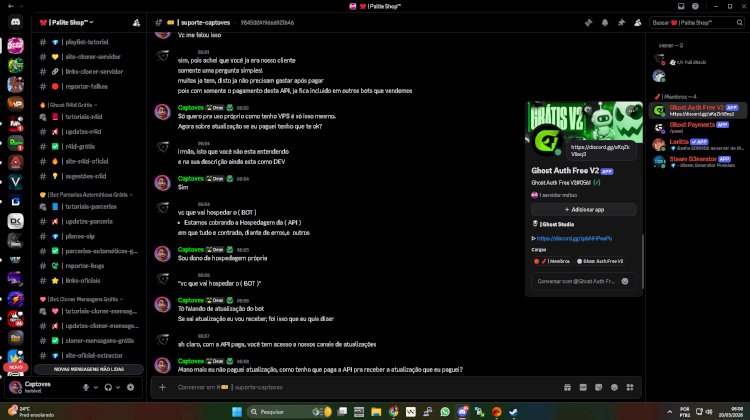The height and width of the screenshot is (420, 750).
Task: Toggle headphone deafen
Action: [108, 387]
